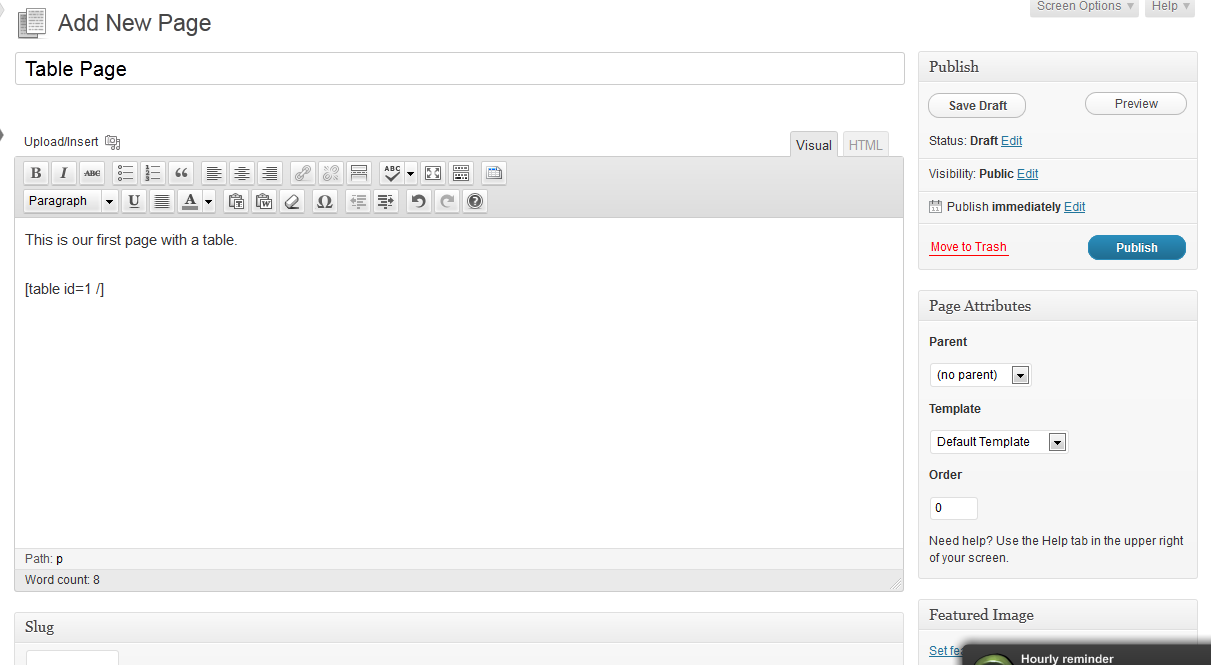This screenshot has width=1211, height=665.
Task: Toggle bold formatting in the editor toolbar
Action: [36, 173]
